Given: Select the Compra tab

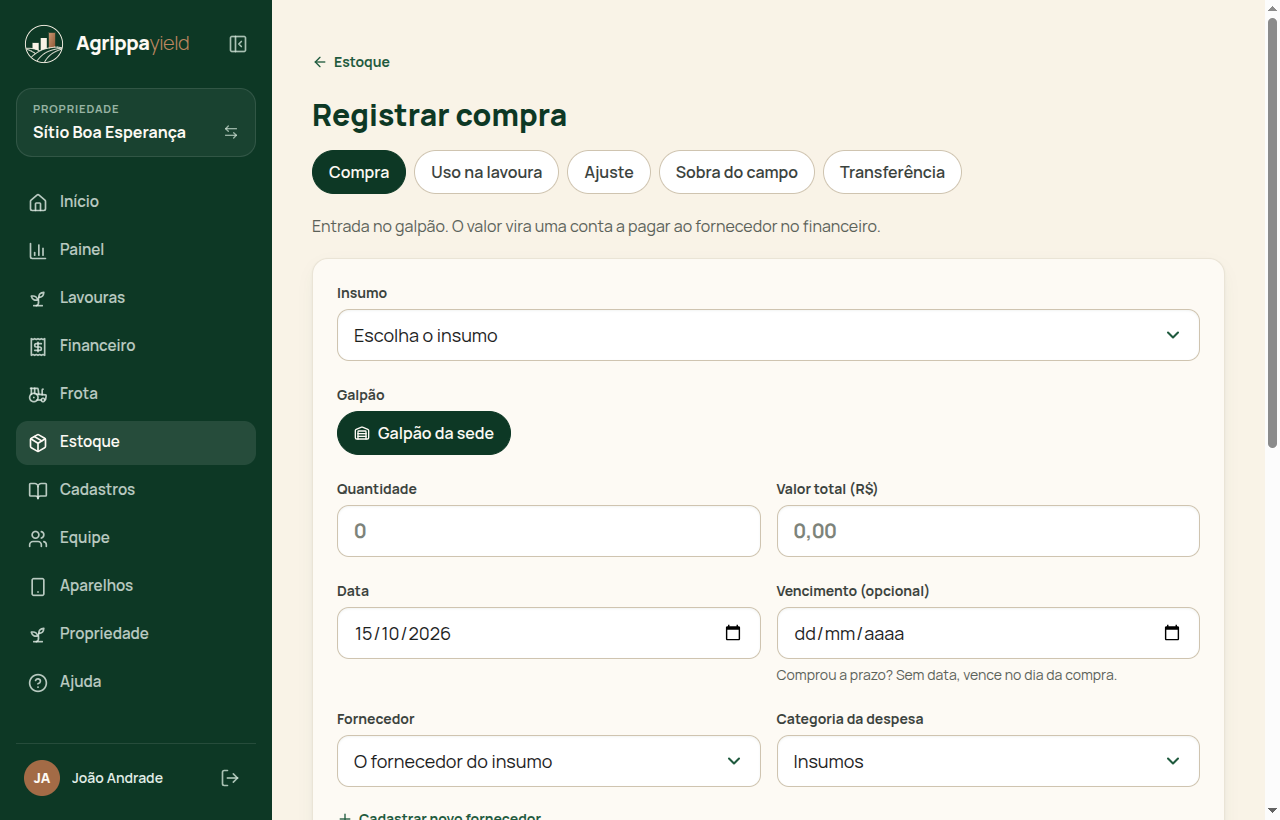Looking at the screenshot, I should coord(359,172).
